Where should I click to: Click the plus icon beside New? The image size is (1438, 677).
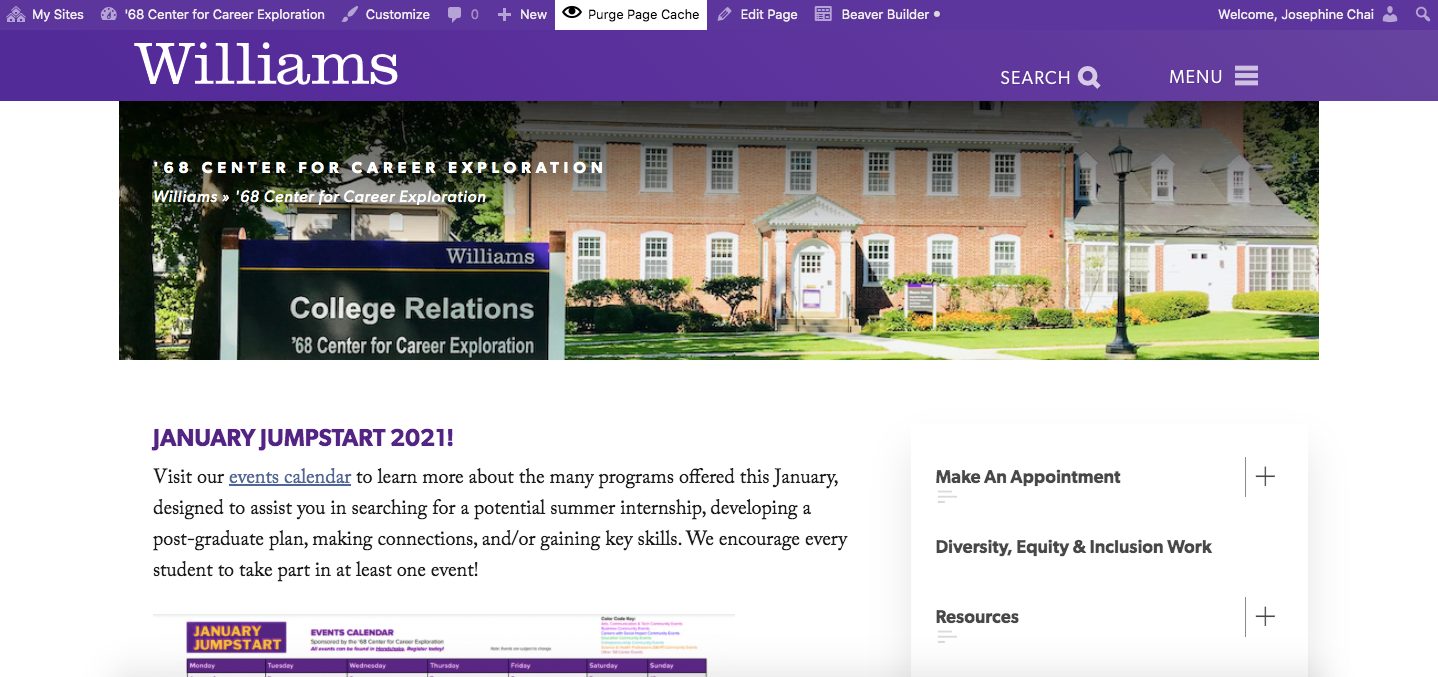(x=504, y=15)
